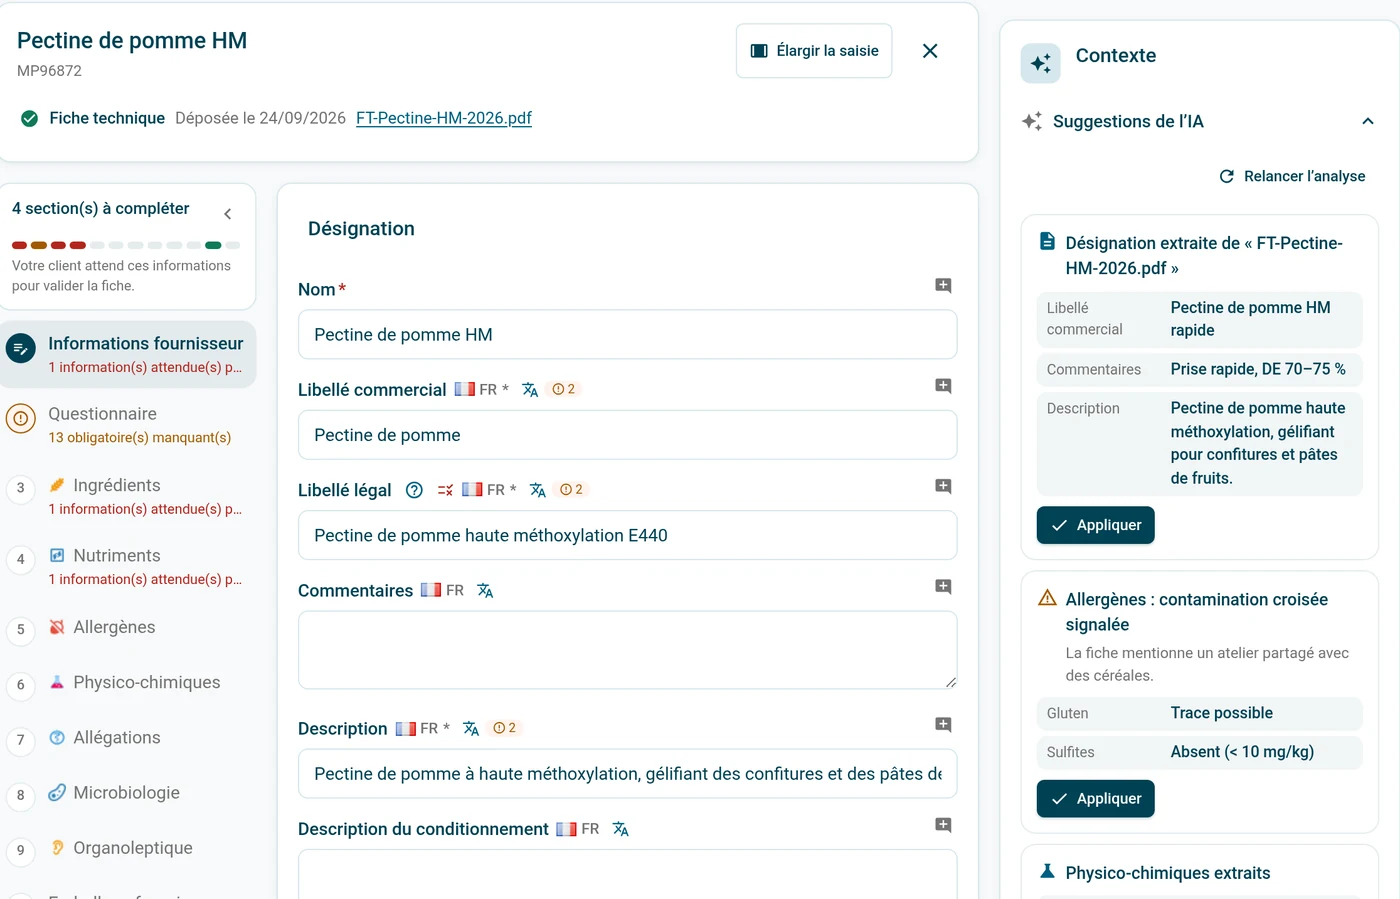The image size is (1400, 899).
Task: Focus the Libellé commercial input
Action: pyautogui.click(x=627, y=435)
